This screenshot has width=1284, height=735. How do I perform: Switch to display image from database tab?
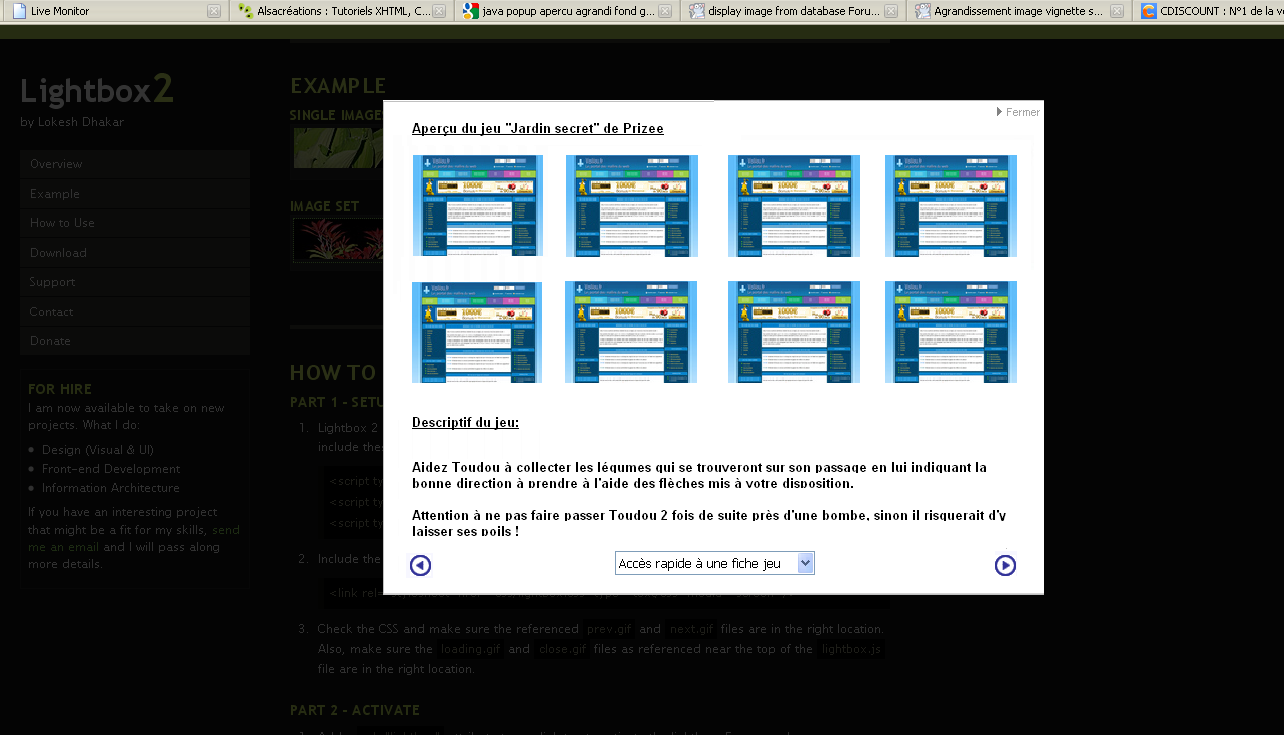[794, 11]
